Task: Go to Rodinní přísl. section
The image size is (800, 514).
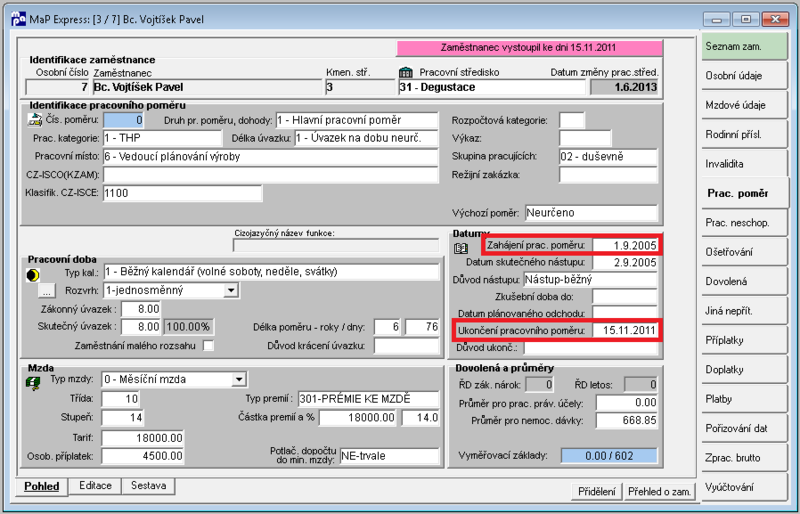Action: (744, 135)
